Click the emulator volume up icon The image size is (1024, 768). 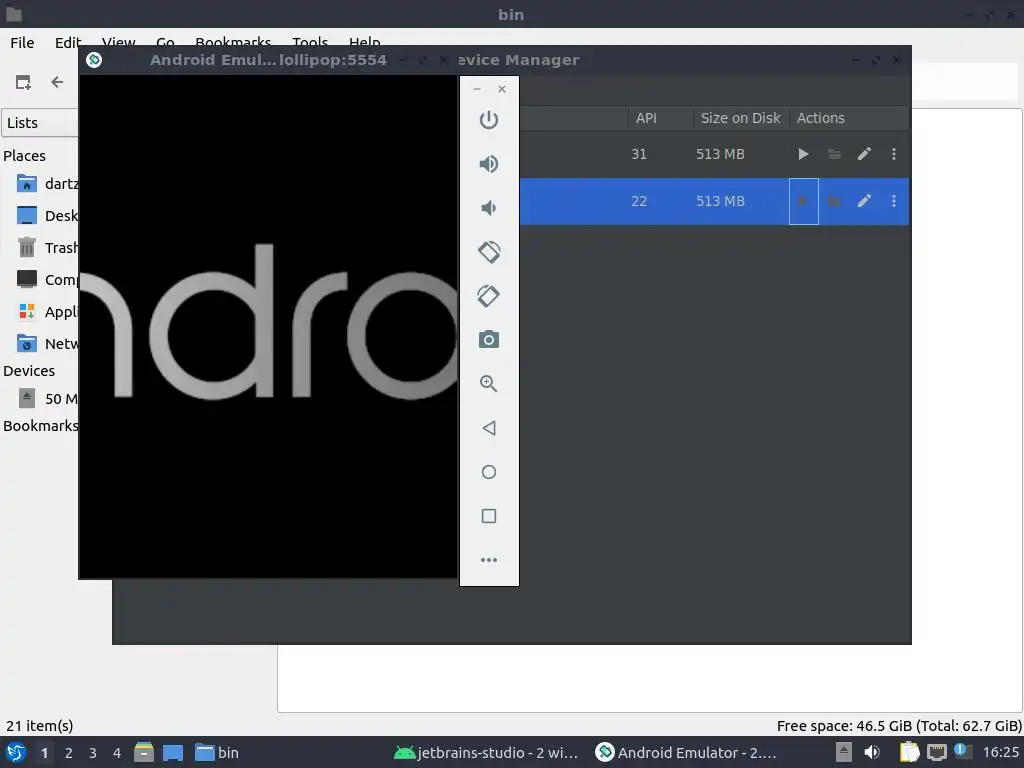[488, 163]
